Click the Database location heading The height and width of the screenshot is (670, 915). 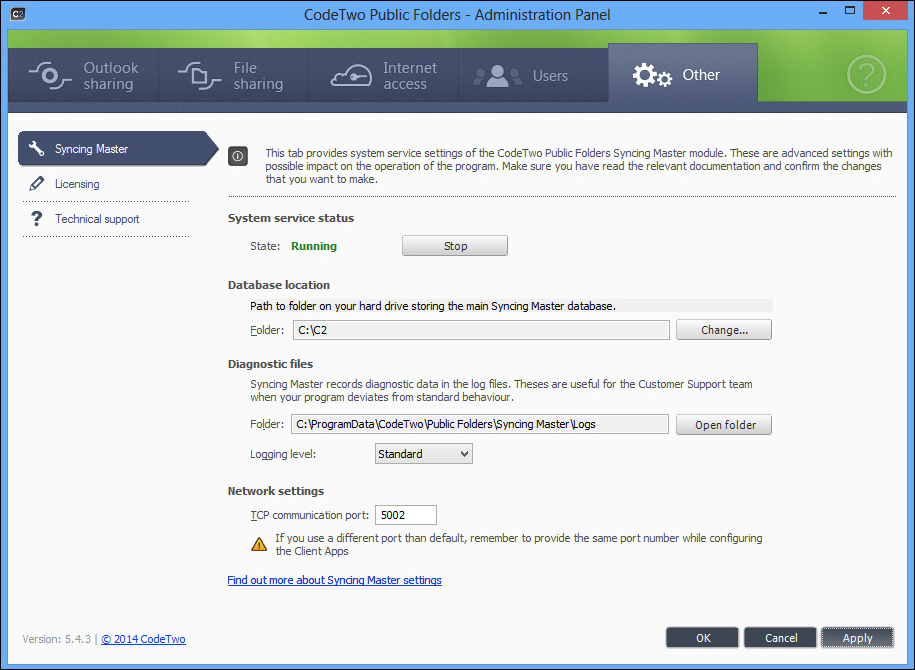279,285
